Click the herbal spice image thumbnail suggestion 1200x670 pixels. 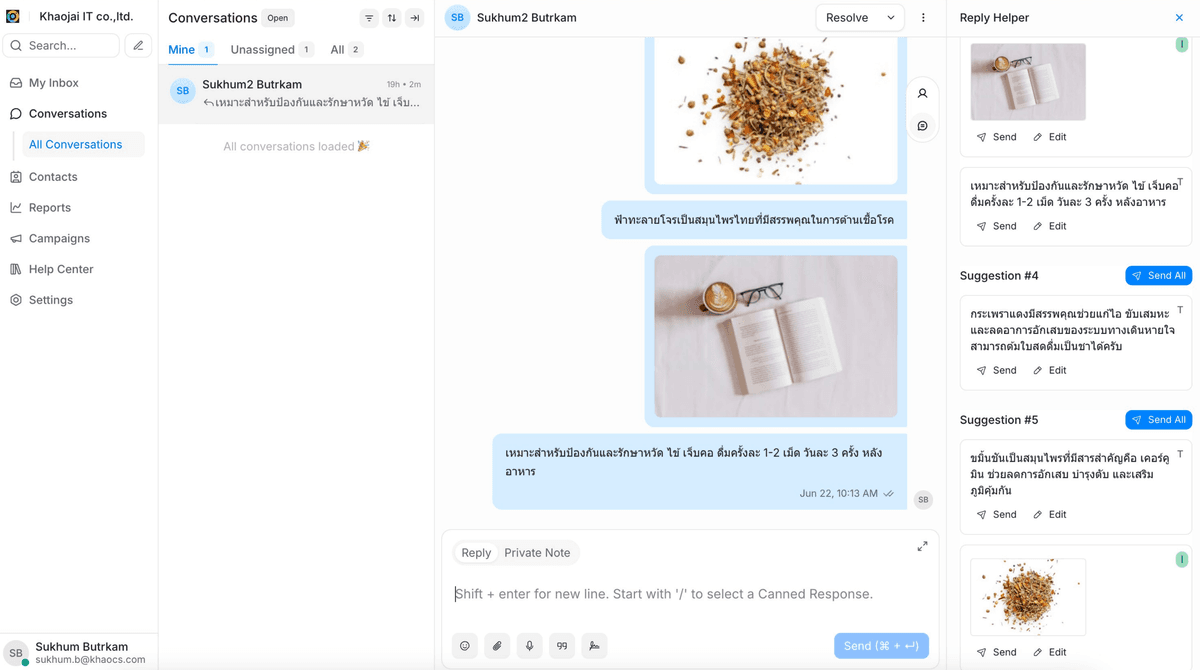(x=1027, y=597)
